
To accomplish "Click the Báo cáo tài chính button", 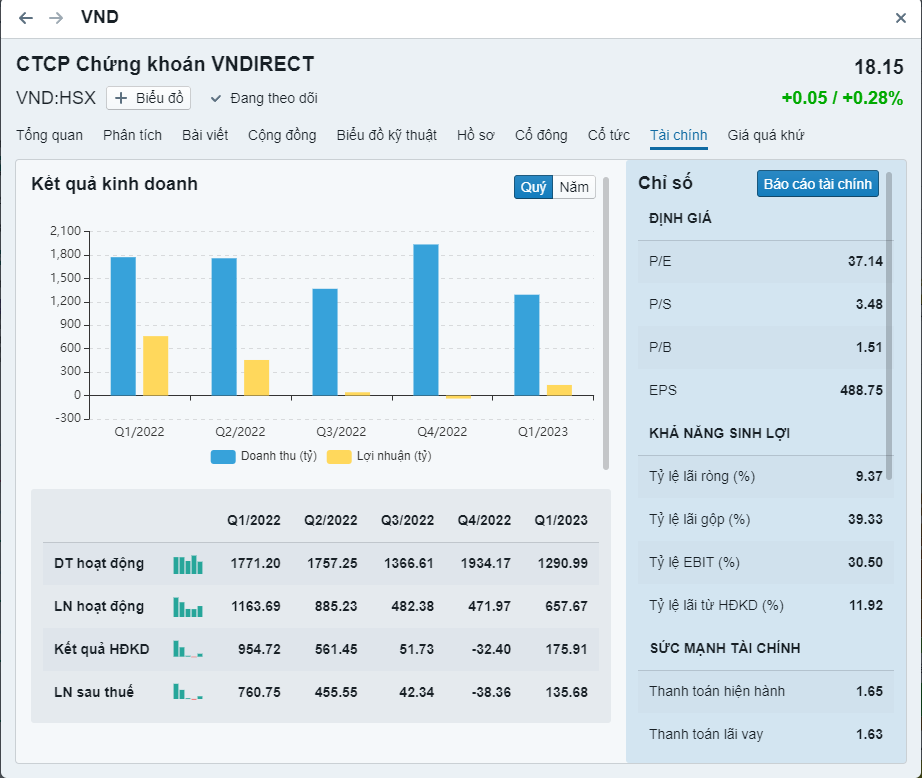I will (817, 184).
